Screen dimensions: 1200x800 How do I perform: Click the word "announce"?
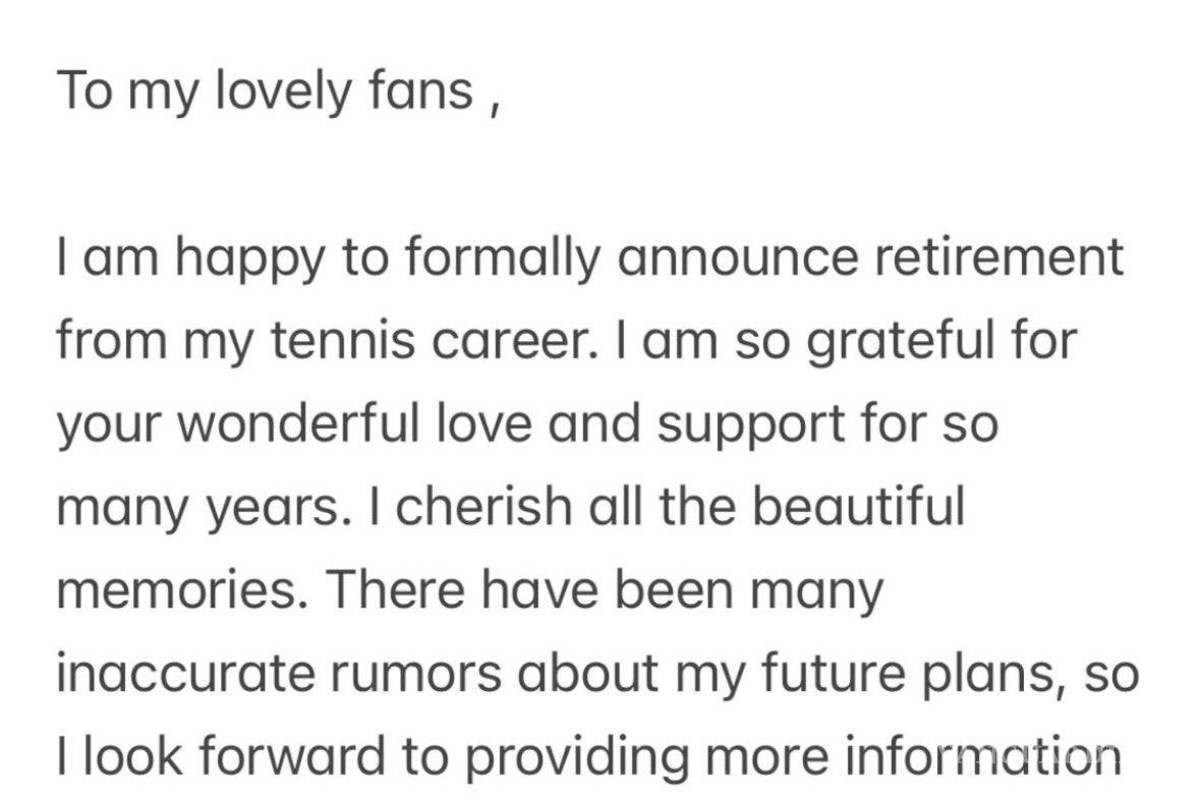point(737,258)
